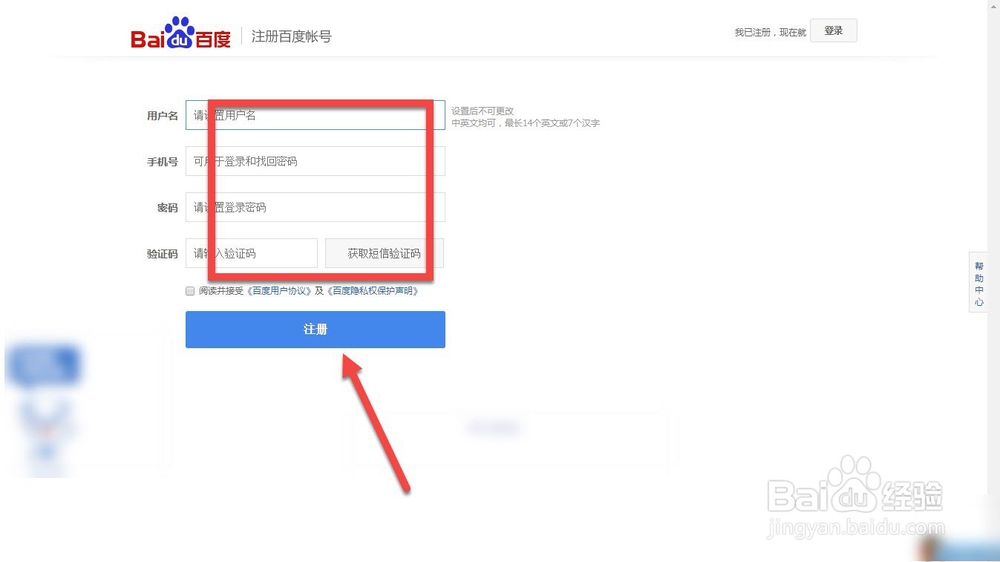Focus the 手机号 phone number field
Viewport: 1000px width, 562px height.
point(315,161)
